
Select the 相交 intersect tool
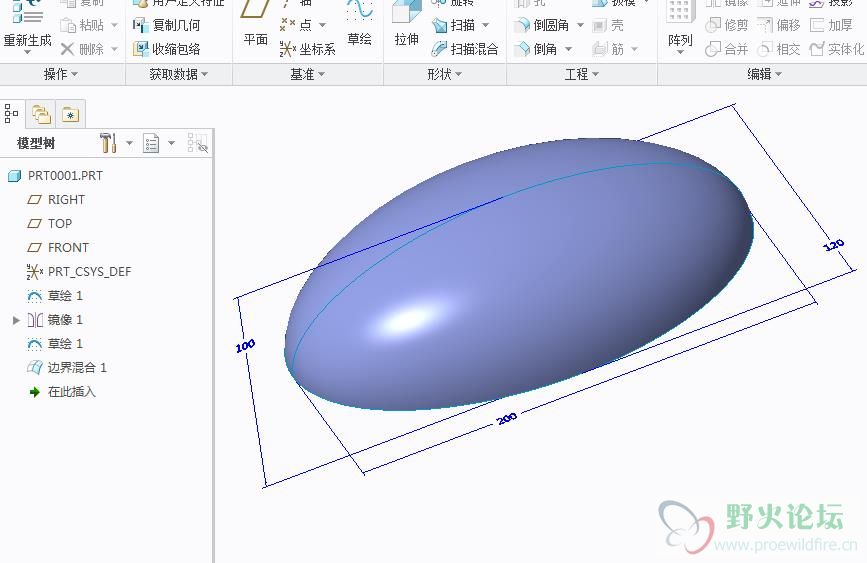coord(779,49)
